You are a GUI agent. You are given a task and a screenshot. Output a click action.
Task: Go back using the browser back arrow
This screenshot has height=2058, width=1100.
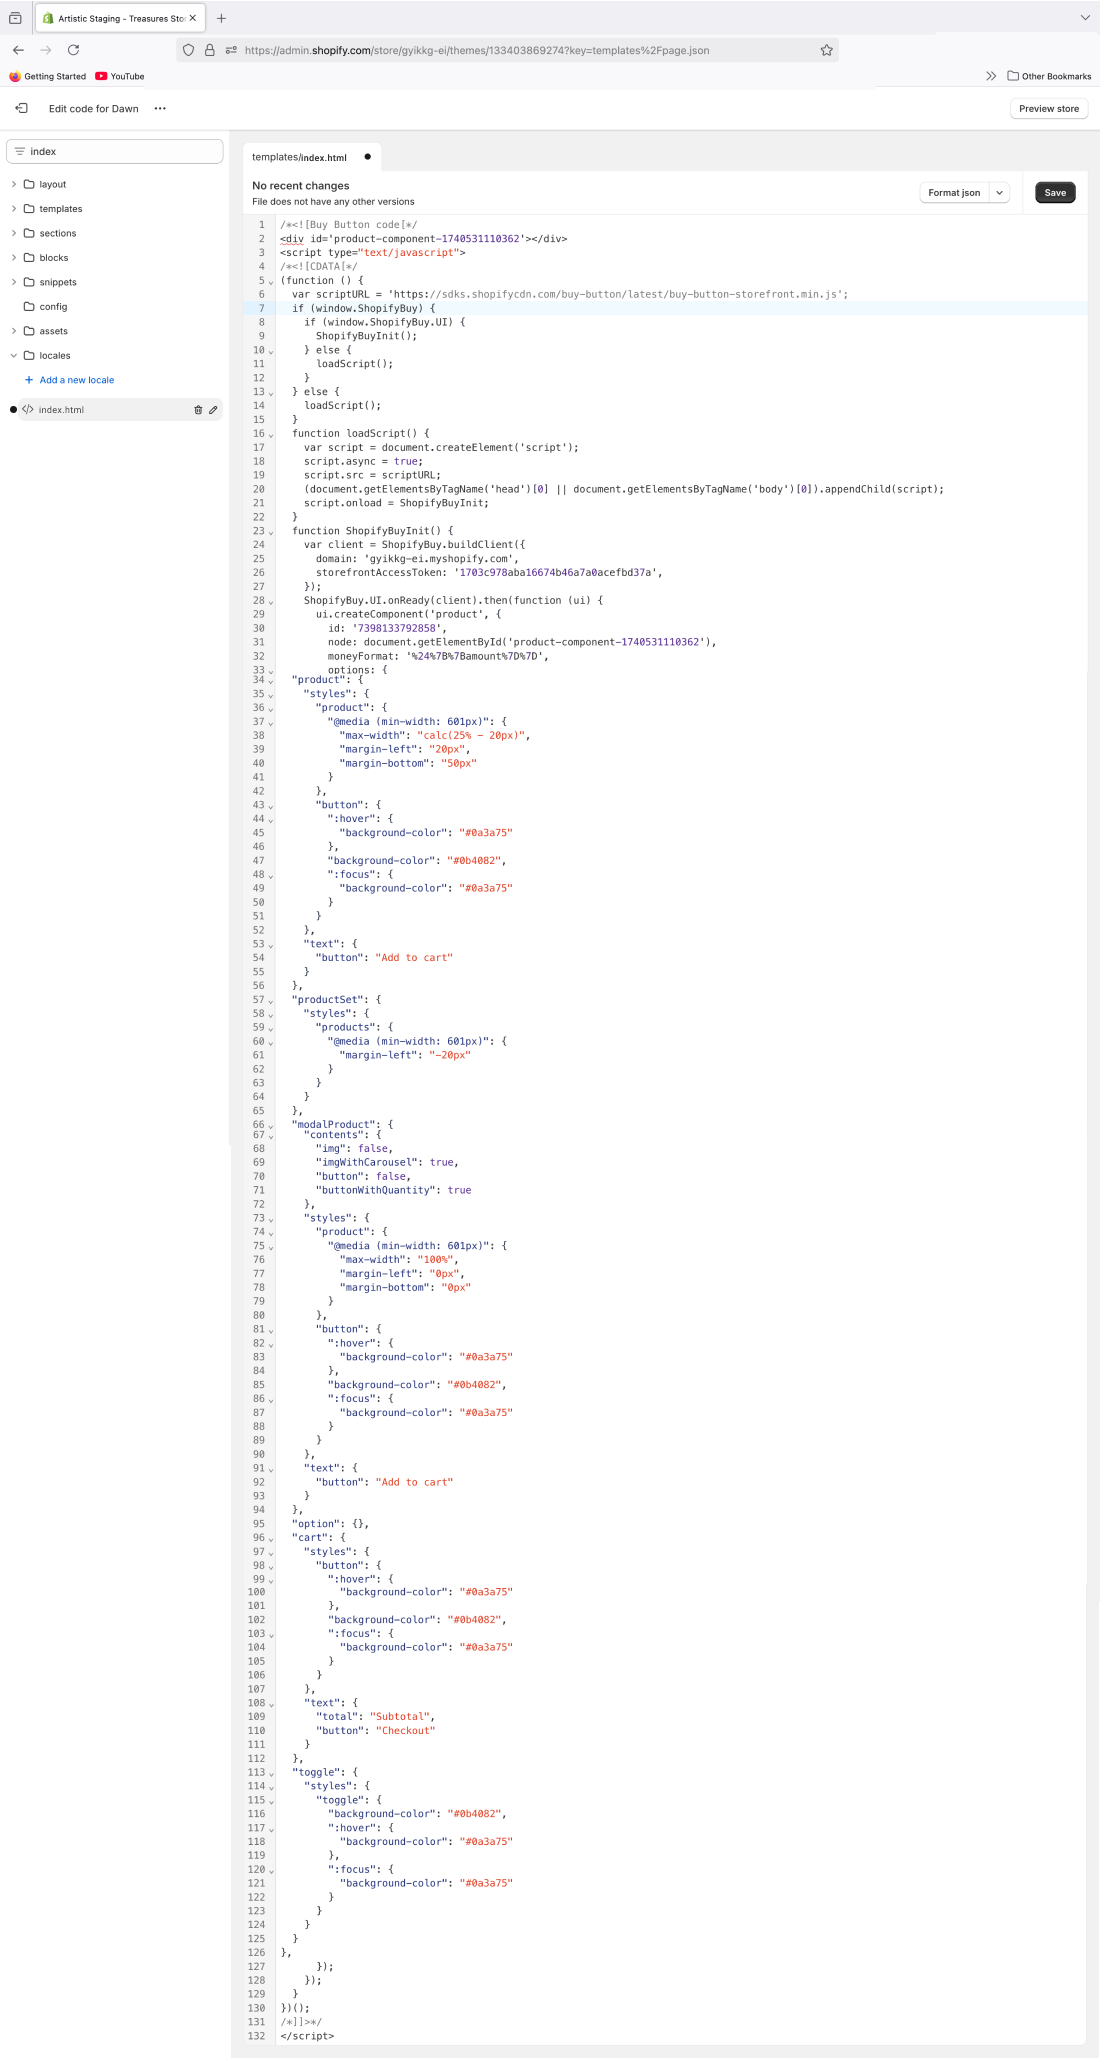(x=18, y=50)
